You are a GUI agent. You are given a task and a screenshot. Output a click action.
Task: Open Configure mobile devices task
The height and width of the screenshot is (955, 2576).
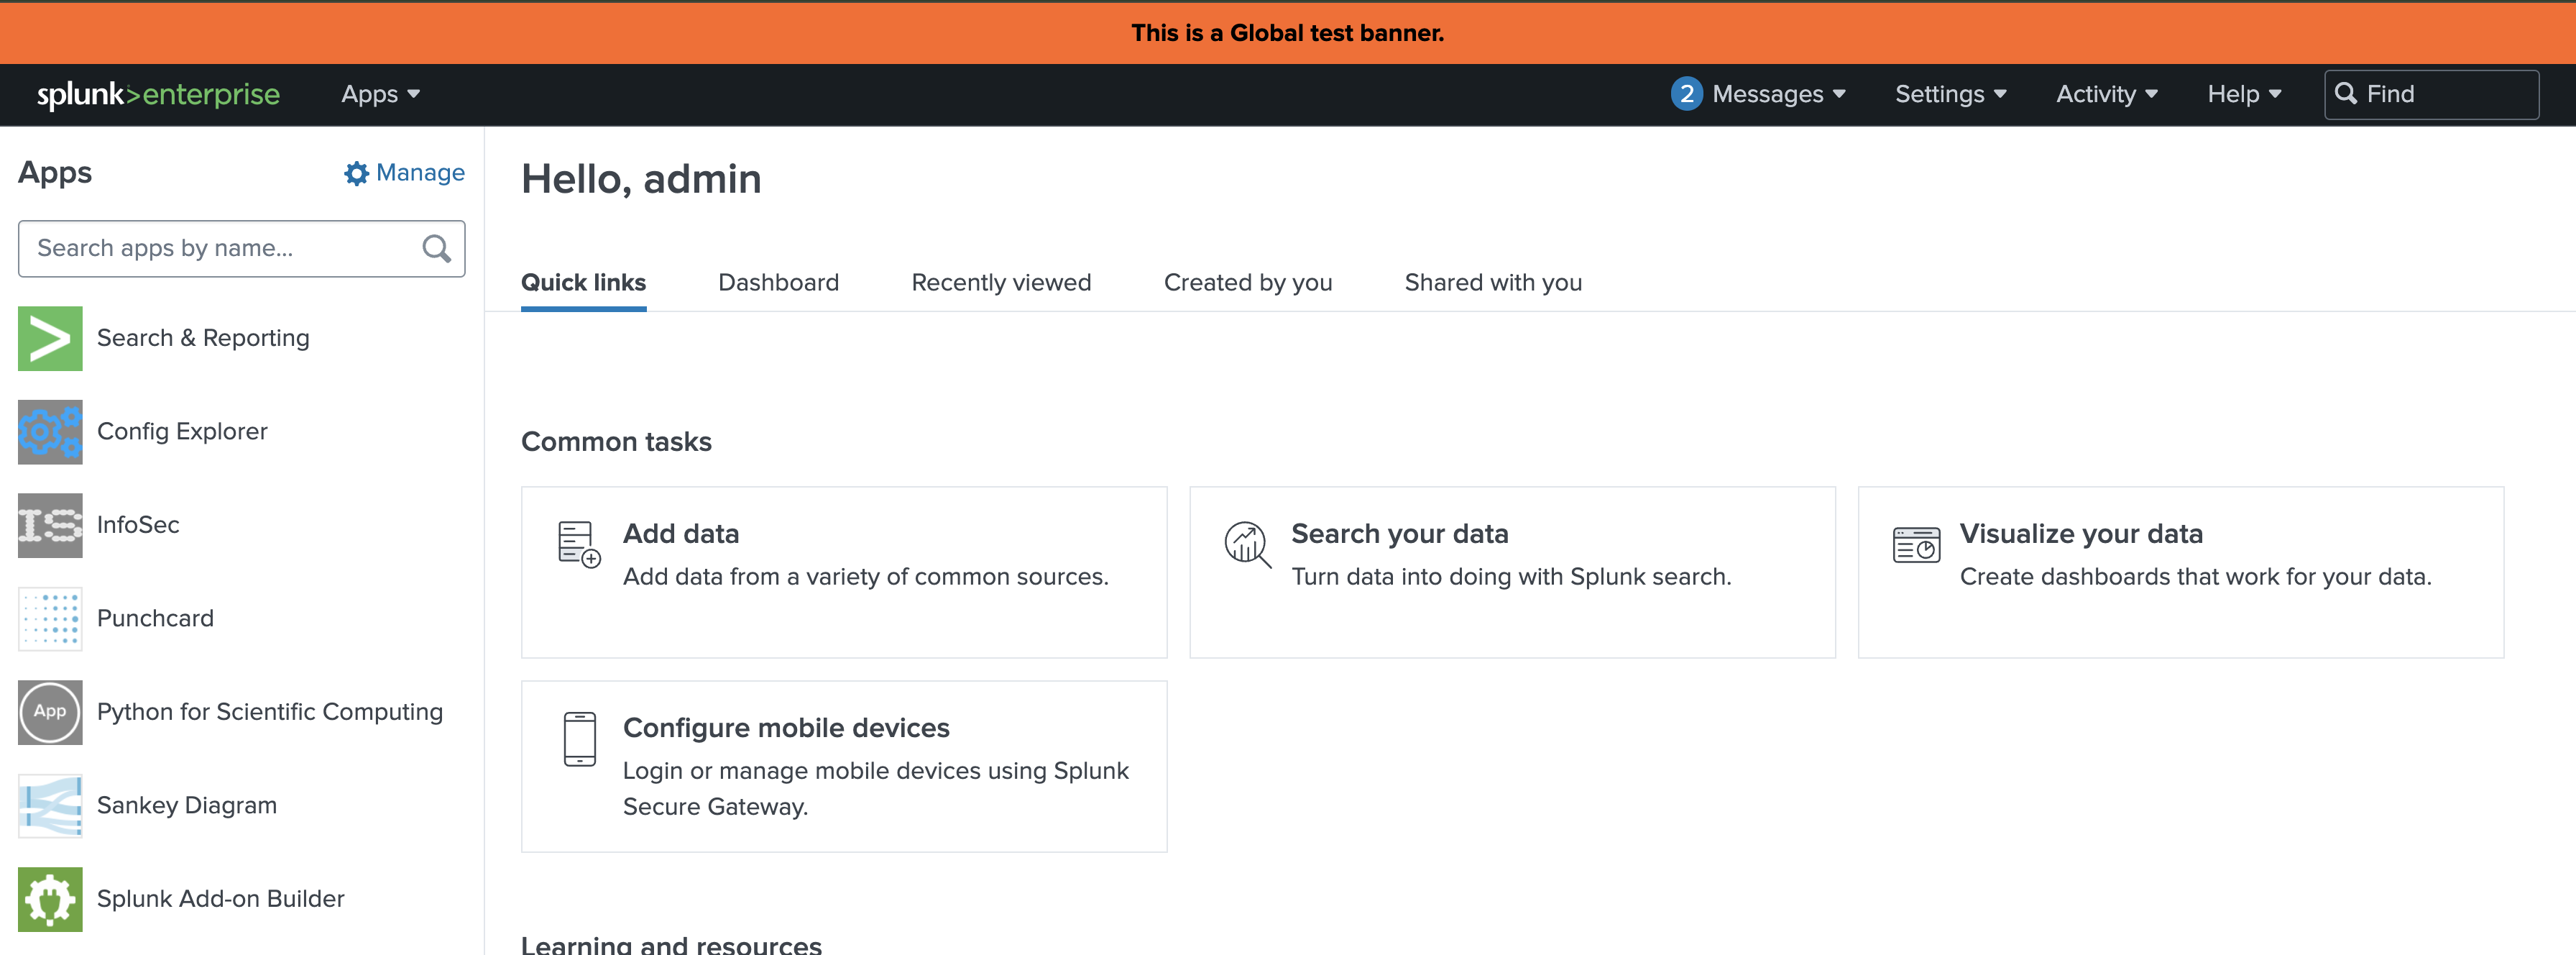[x=843, y=766]
